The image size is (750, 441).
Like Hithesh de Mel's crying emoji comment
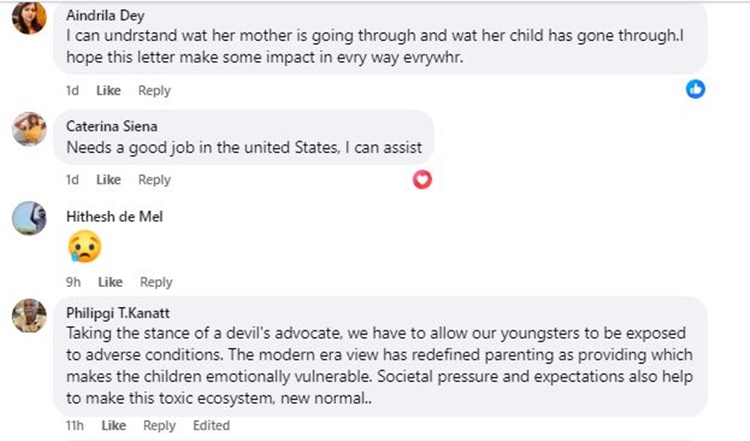[110, 282]
